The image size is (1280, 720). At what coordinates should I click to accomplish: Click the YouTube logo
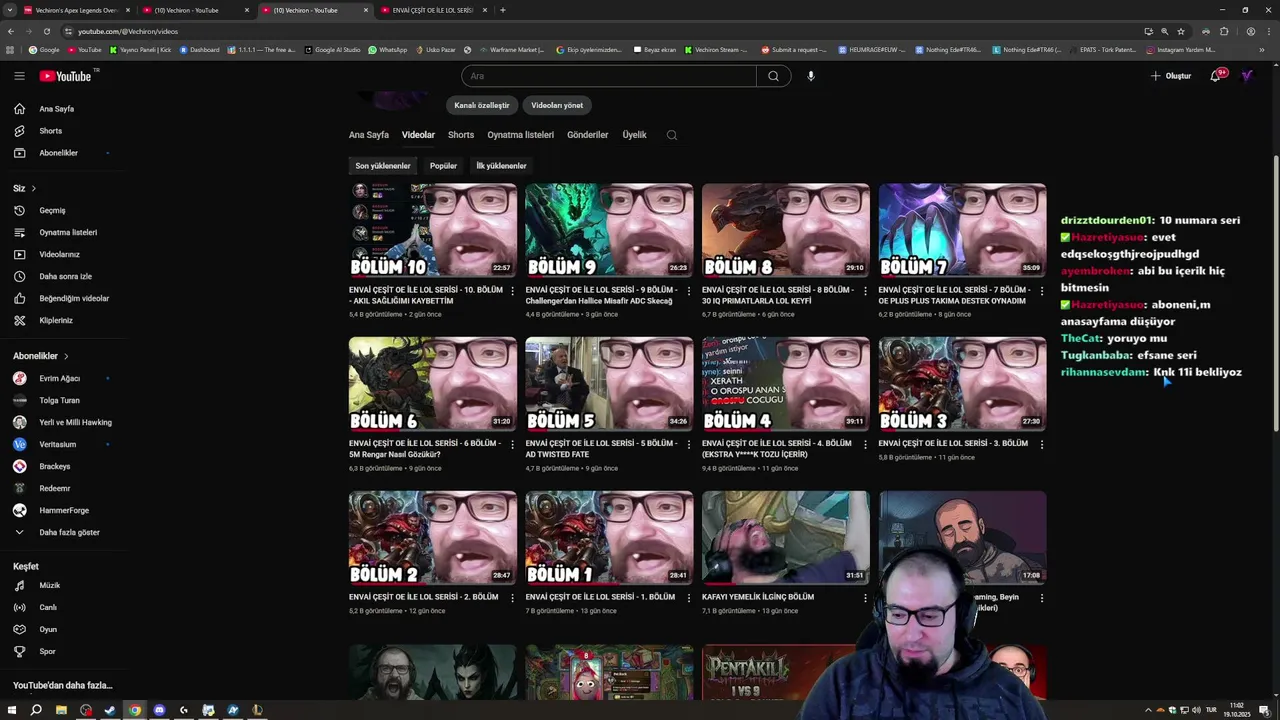pyautogui.click(x=66, y=76)
